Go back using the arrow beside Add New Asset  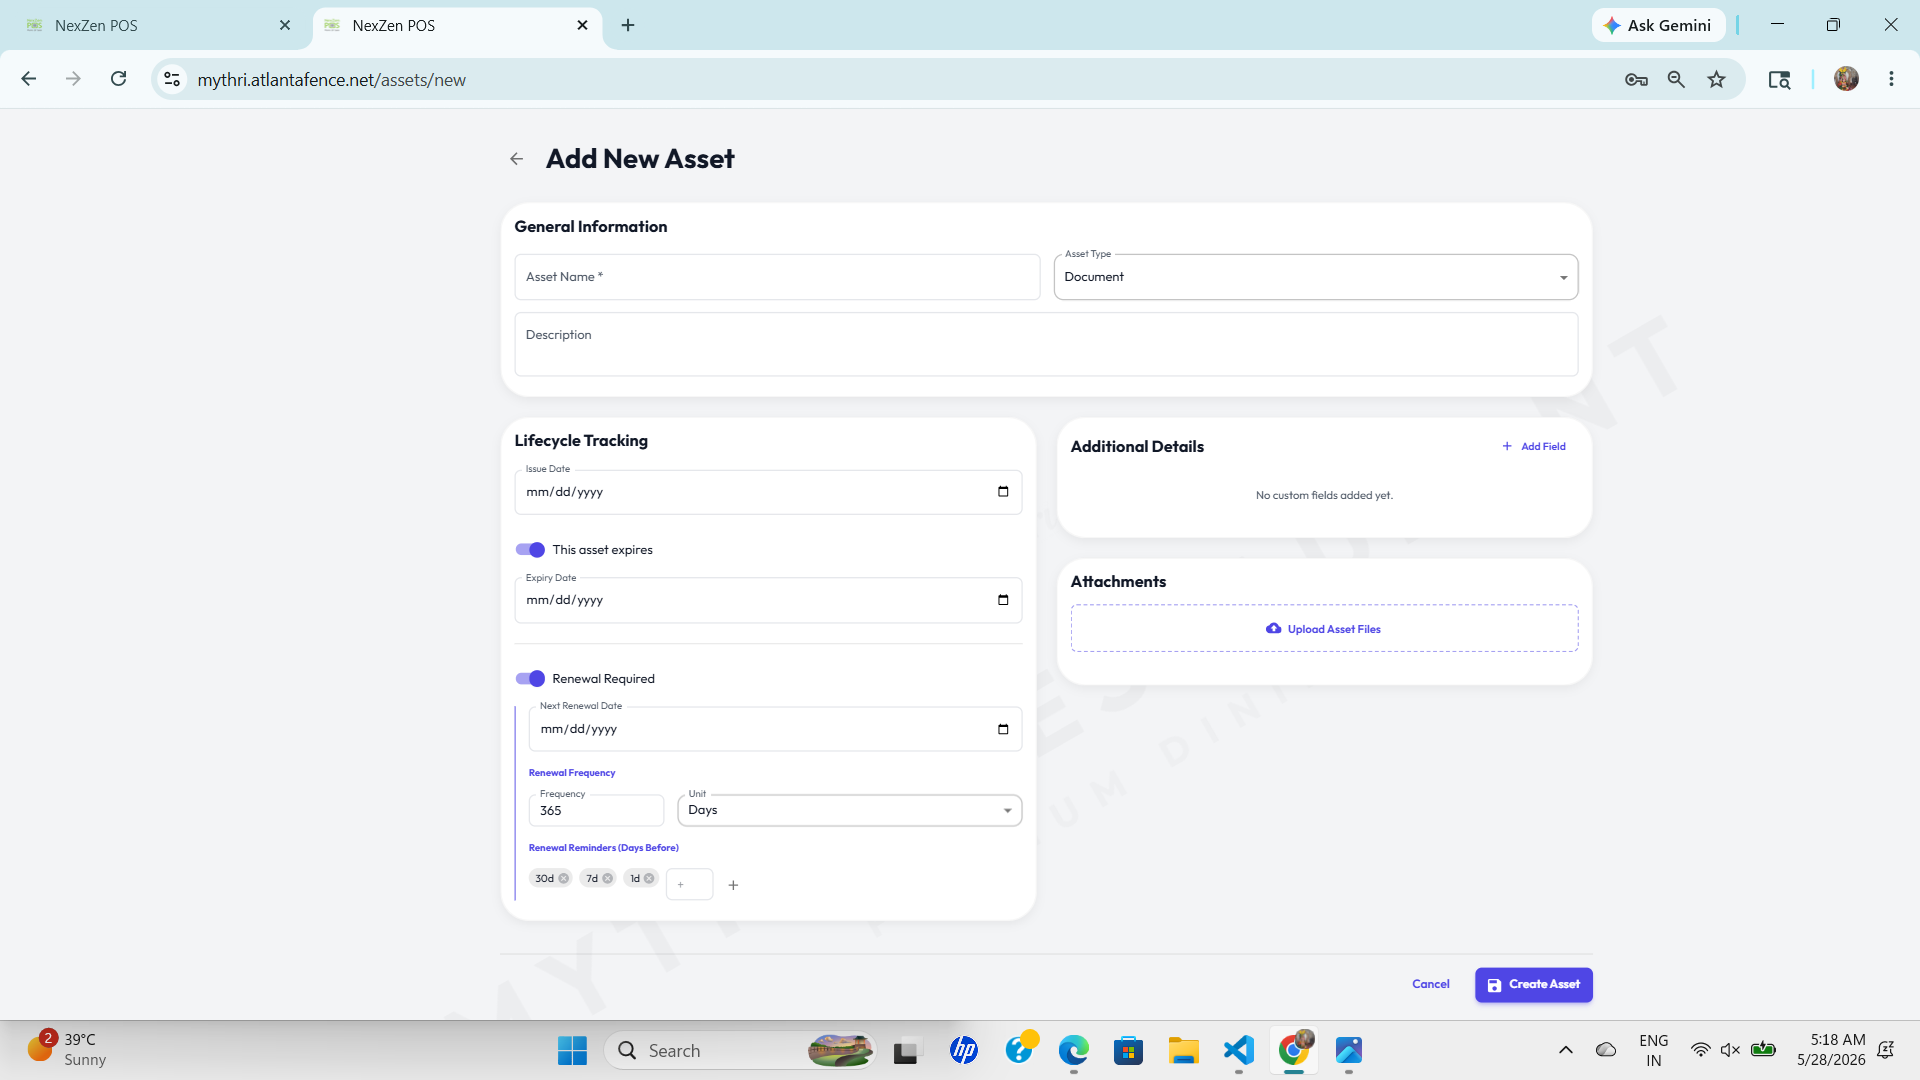516,159
